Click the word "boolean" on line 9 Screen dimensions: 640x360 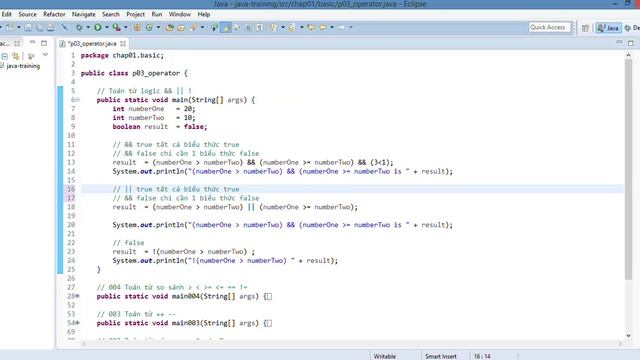[126, 127]
